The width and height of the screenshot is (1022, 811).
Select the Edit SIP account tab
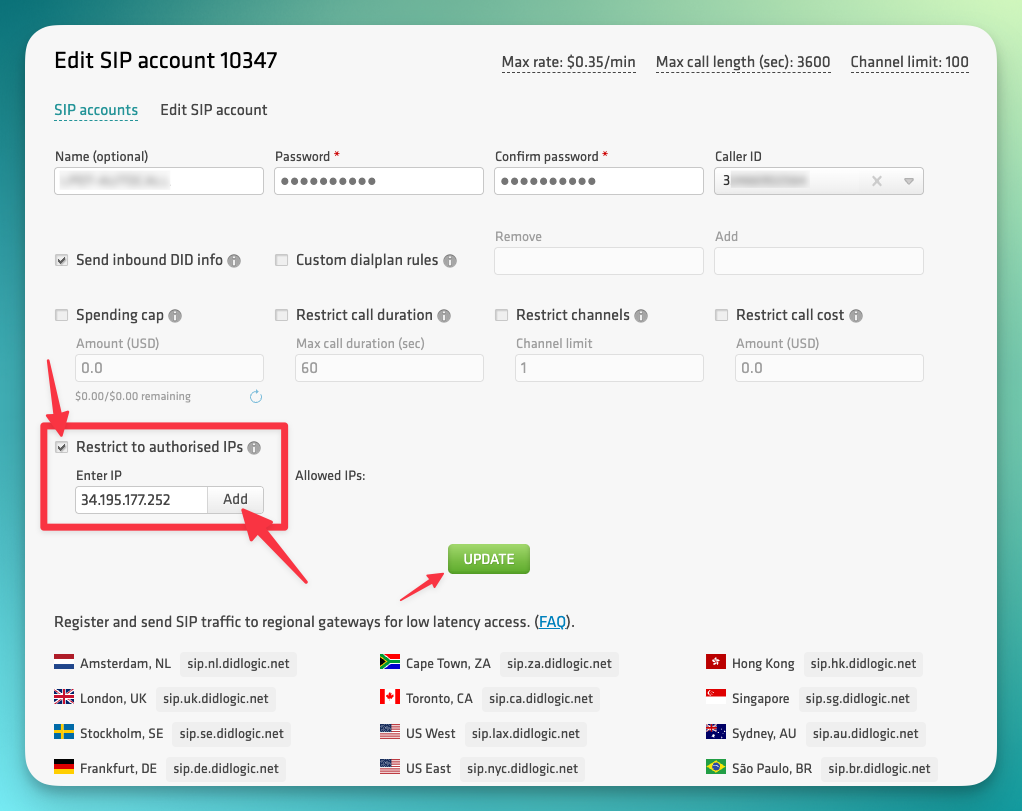tap(213, 110)
